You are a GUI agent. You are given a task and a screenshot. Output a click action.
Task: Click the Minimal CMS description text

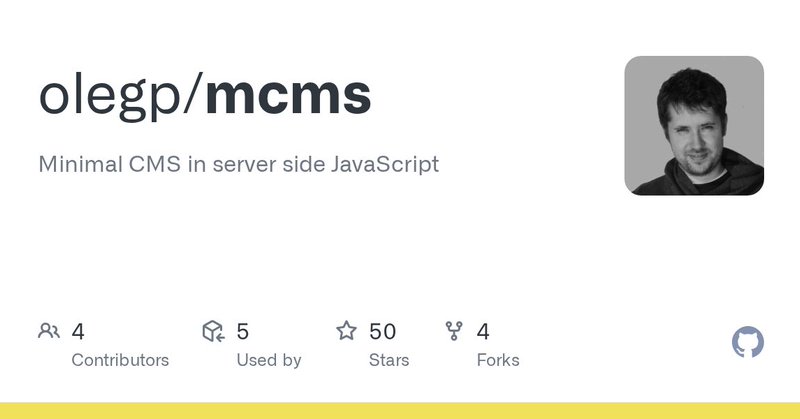click(239, 164)
